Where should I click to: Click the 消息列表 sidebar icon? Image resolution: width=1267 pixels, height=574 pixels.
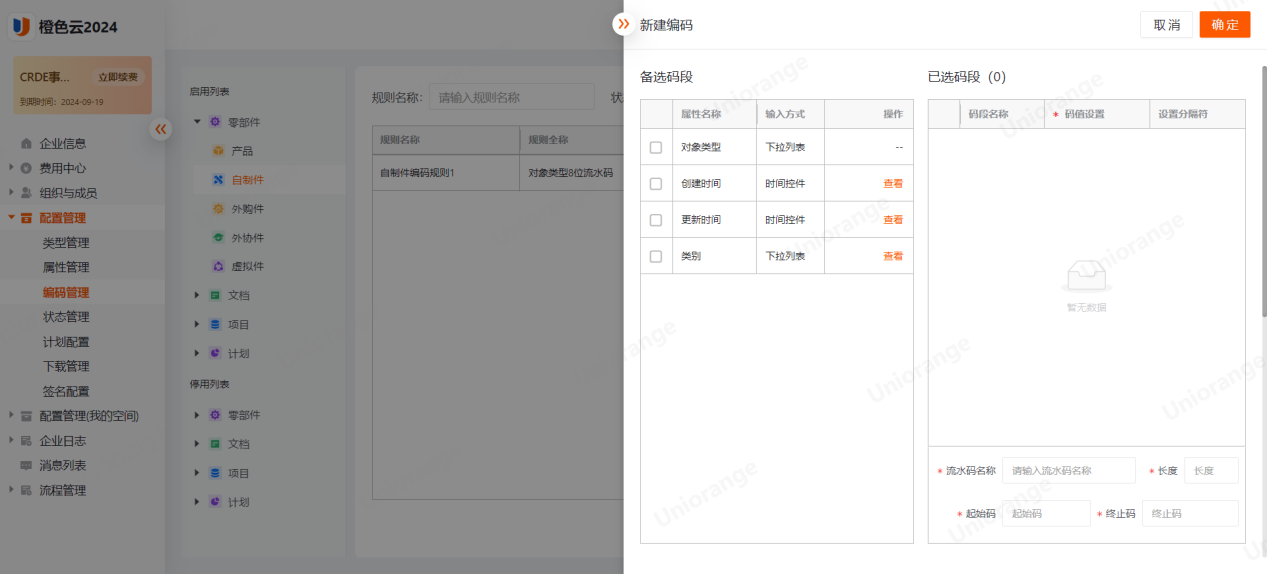(26, 466)
